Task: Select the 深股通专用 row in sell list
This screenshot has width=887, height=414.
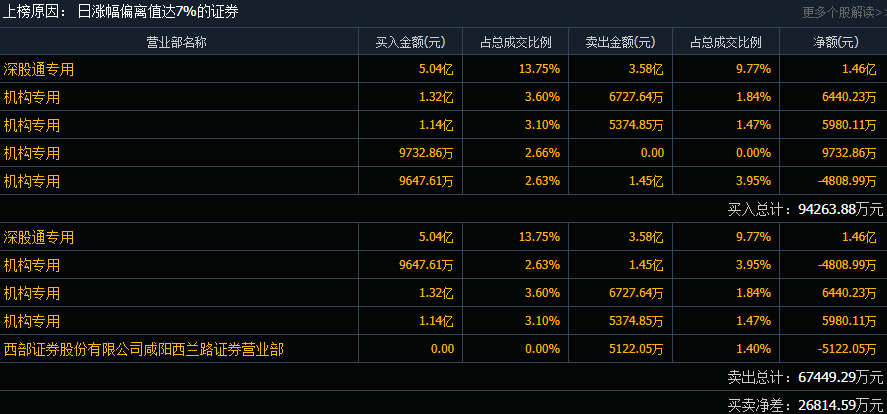Action: [444, 237]
